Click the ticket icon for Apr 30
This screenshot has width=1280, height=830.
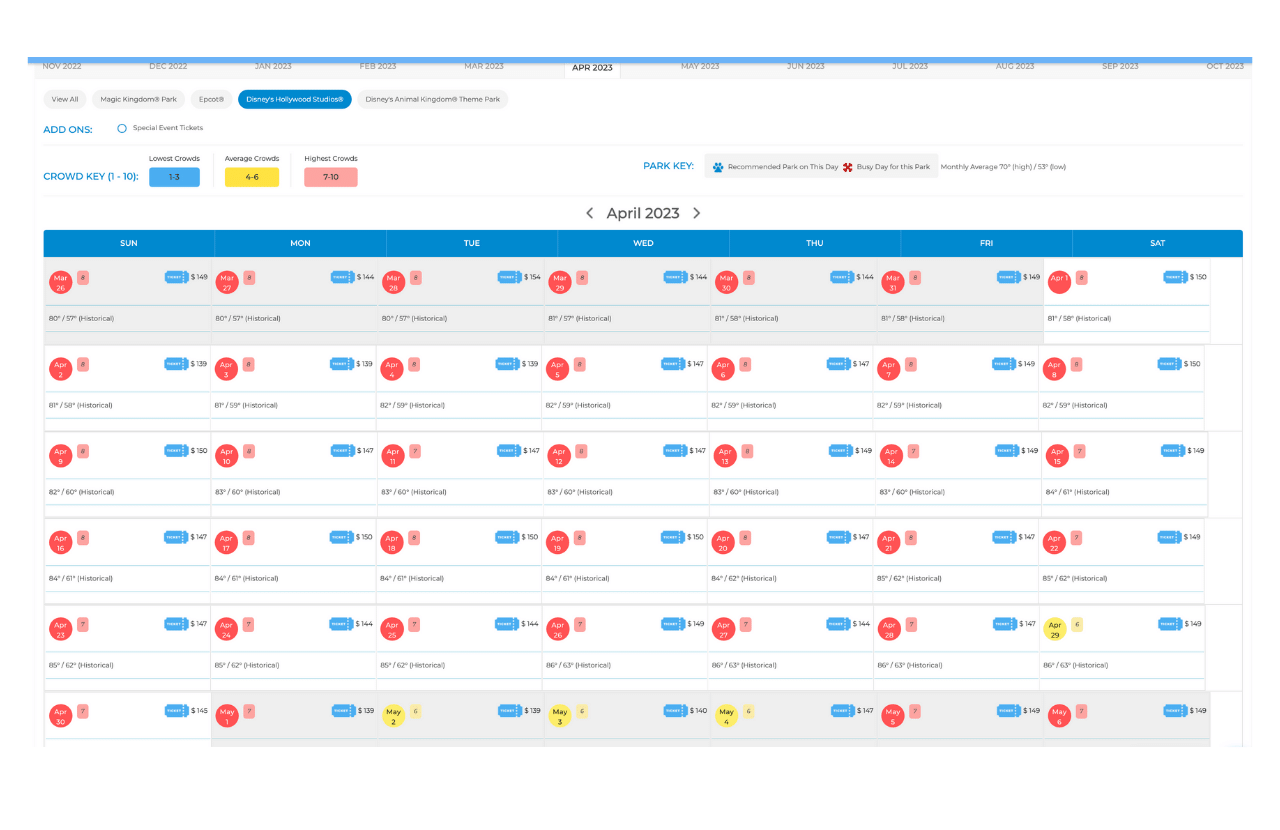[176, 711]
